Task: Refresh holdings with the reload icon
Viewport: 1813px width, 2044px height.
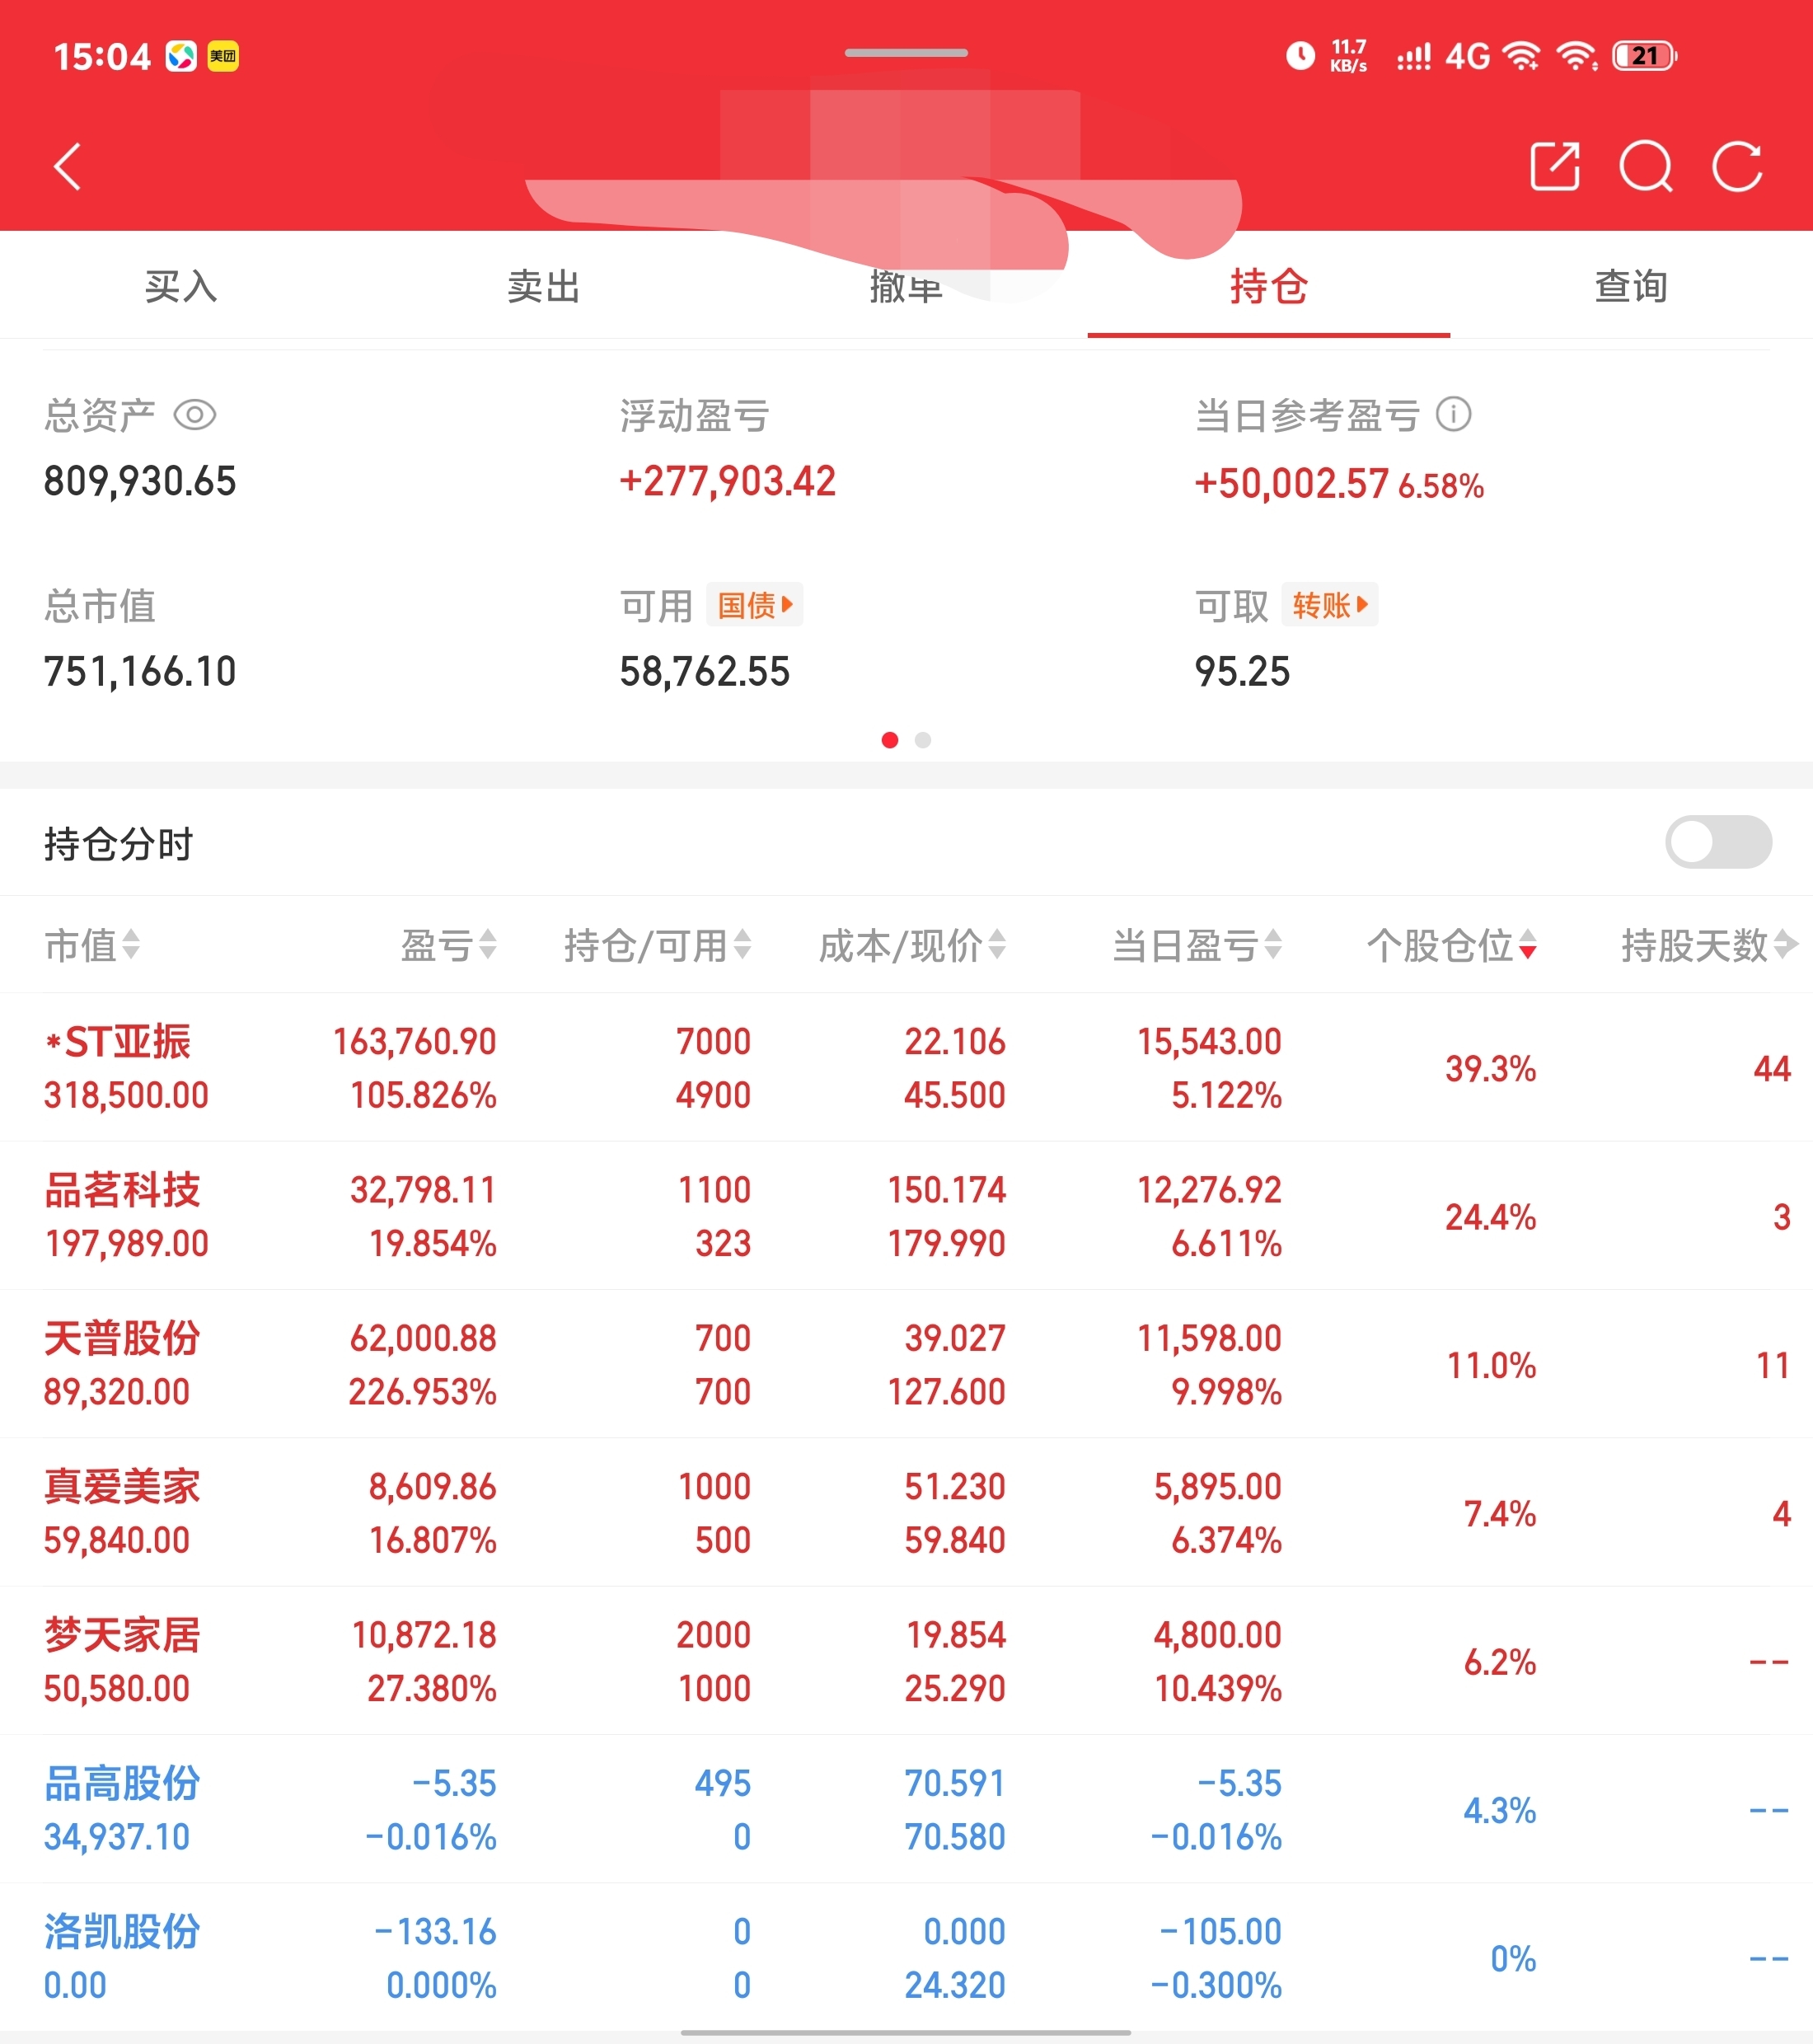Action: point(1737,166)
